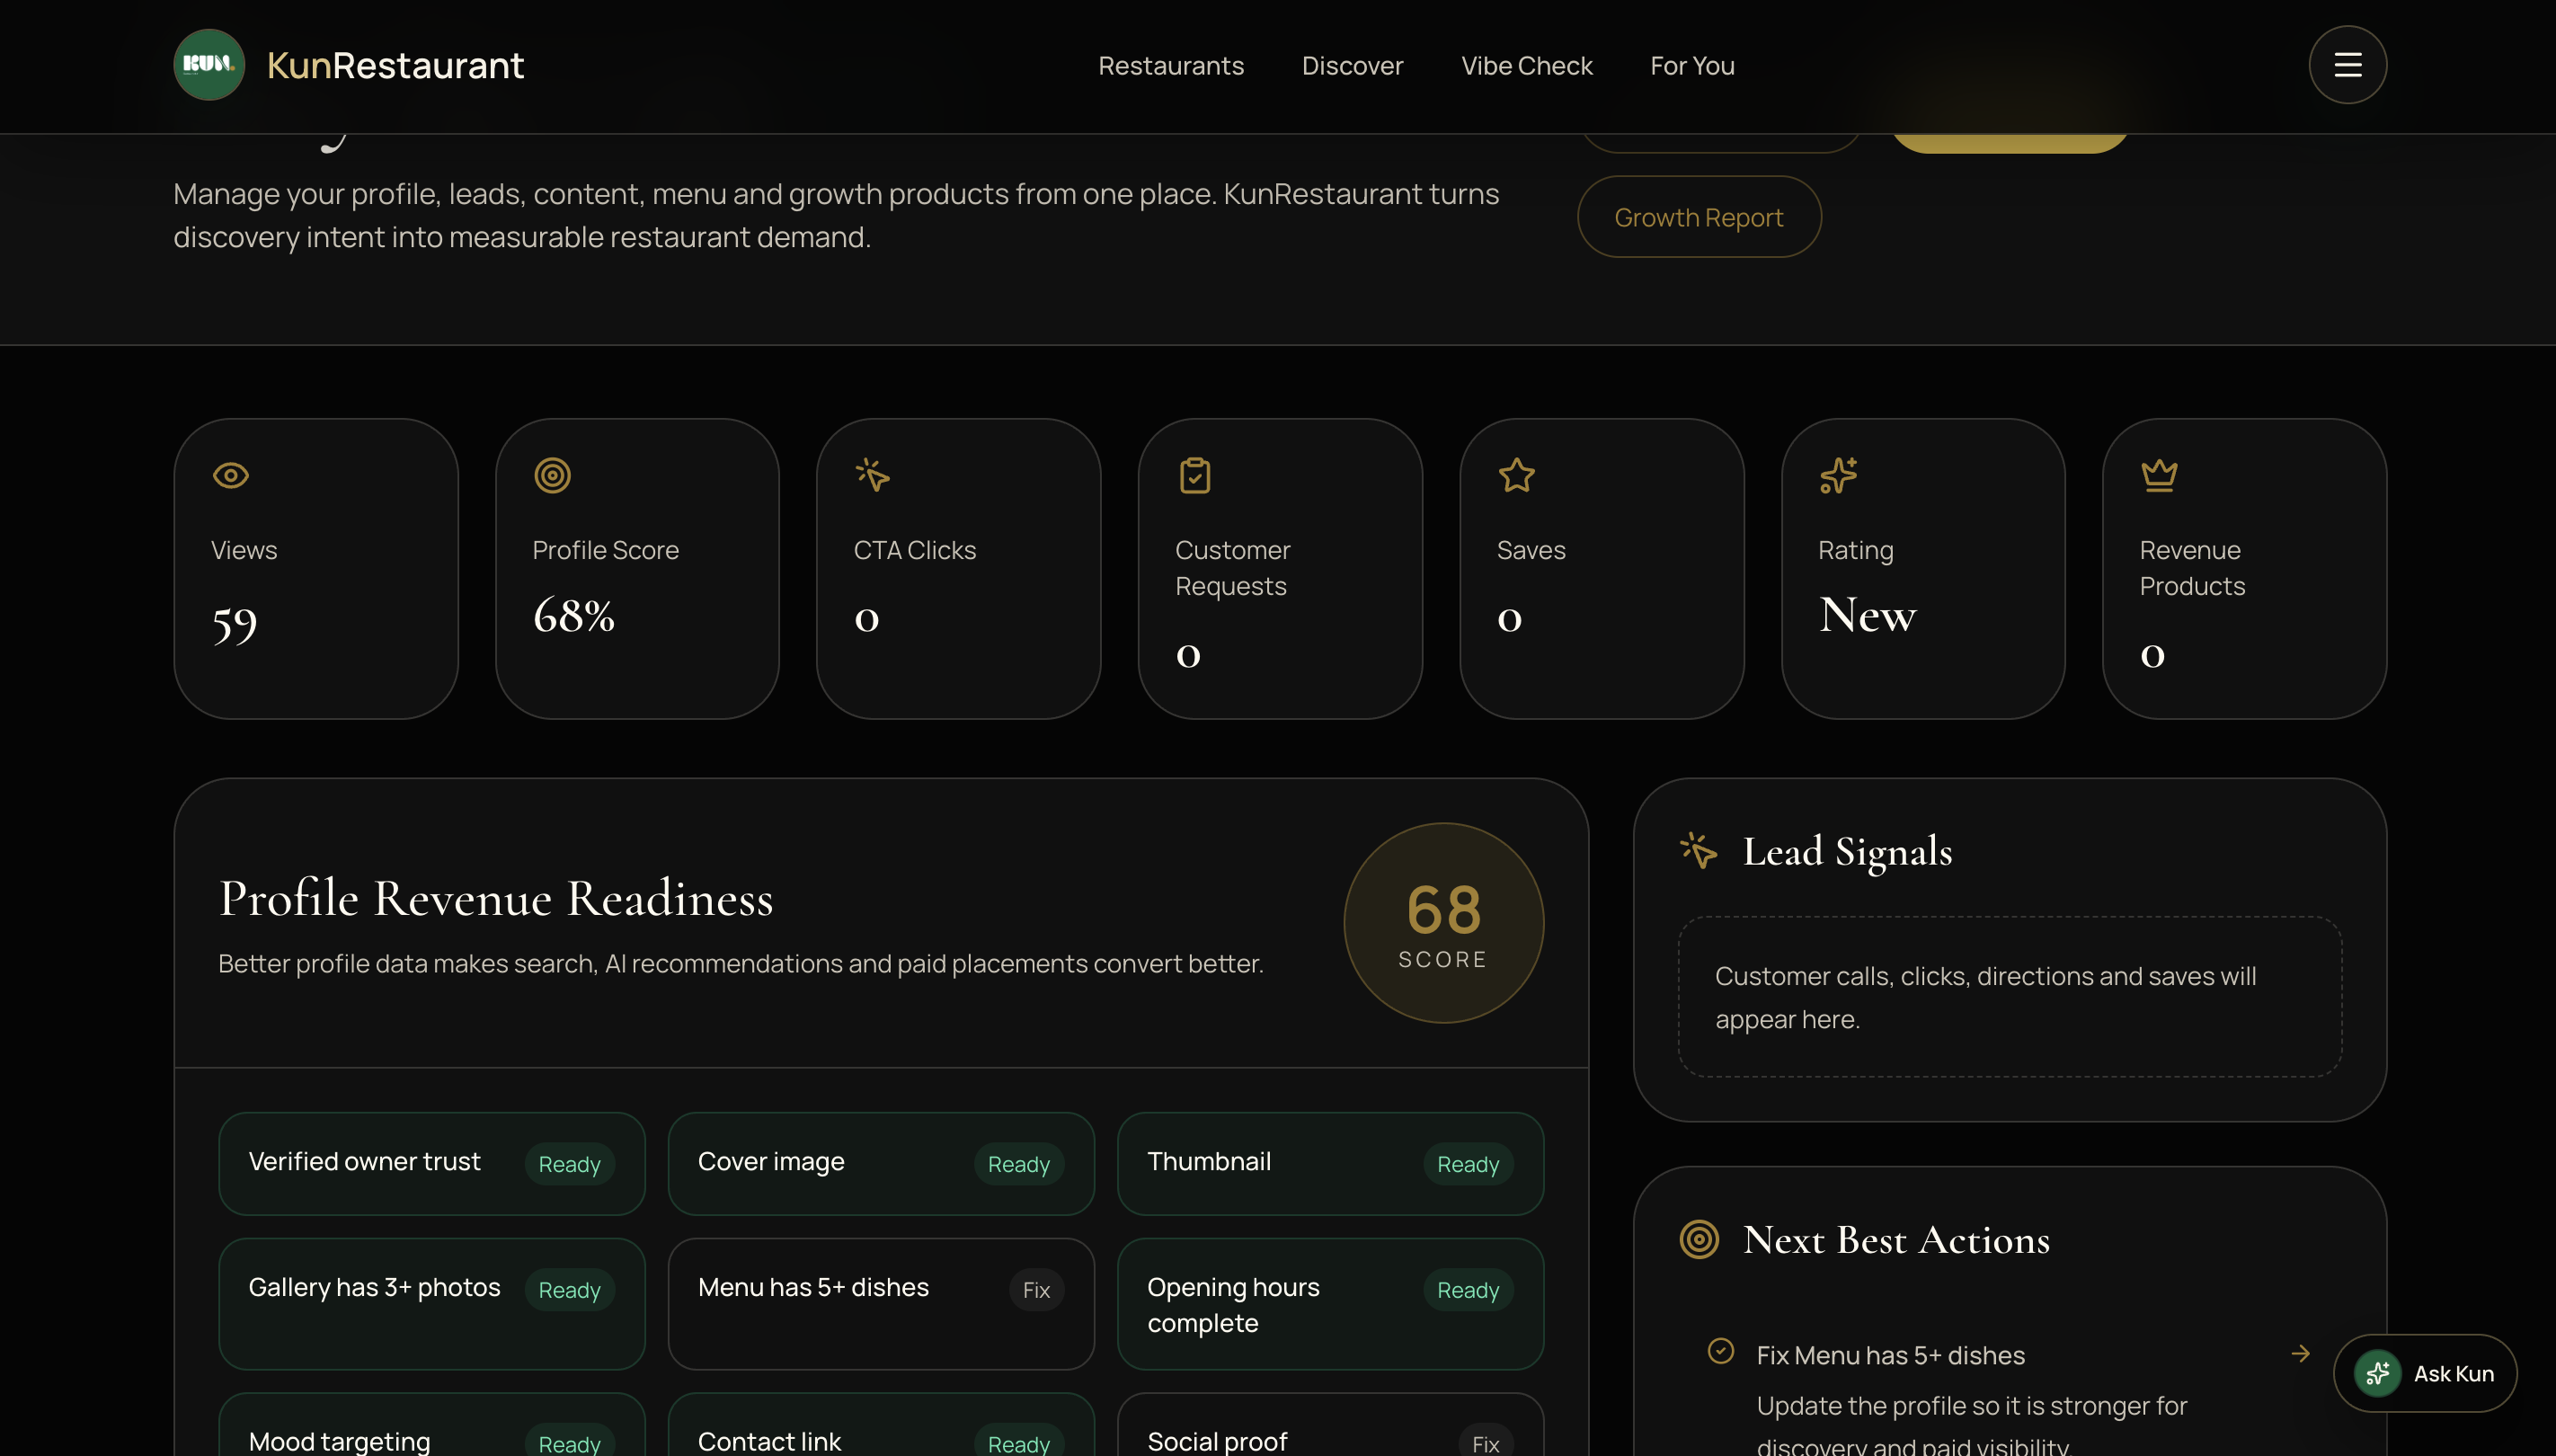
Task: Click the clipboard icon on Customer Requests card
Action: coord(1195,475)
